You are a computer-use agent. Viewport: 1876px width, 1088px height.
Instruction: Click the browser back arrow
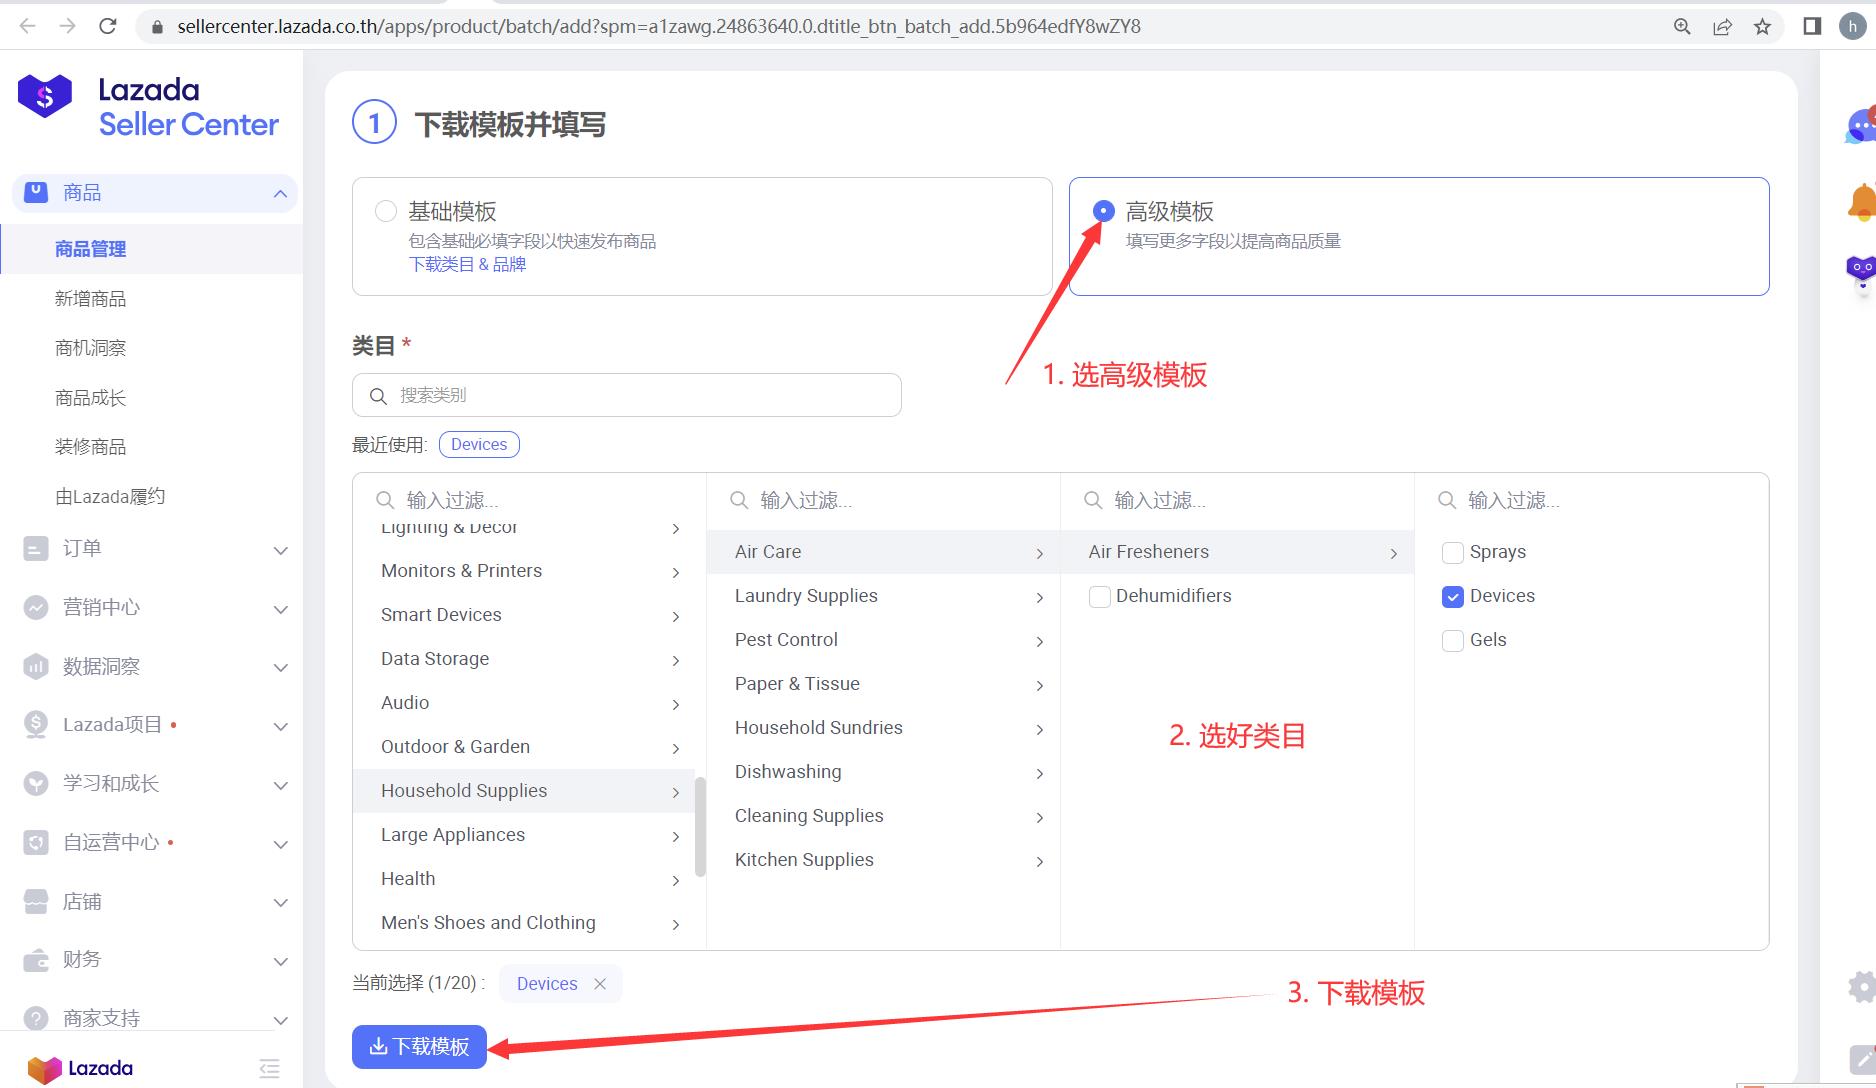(x=27, y=26)
